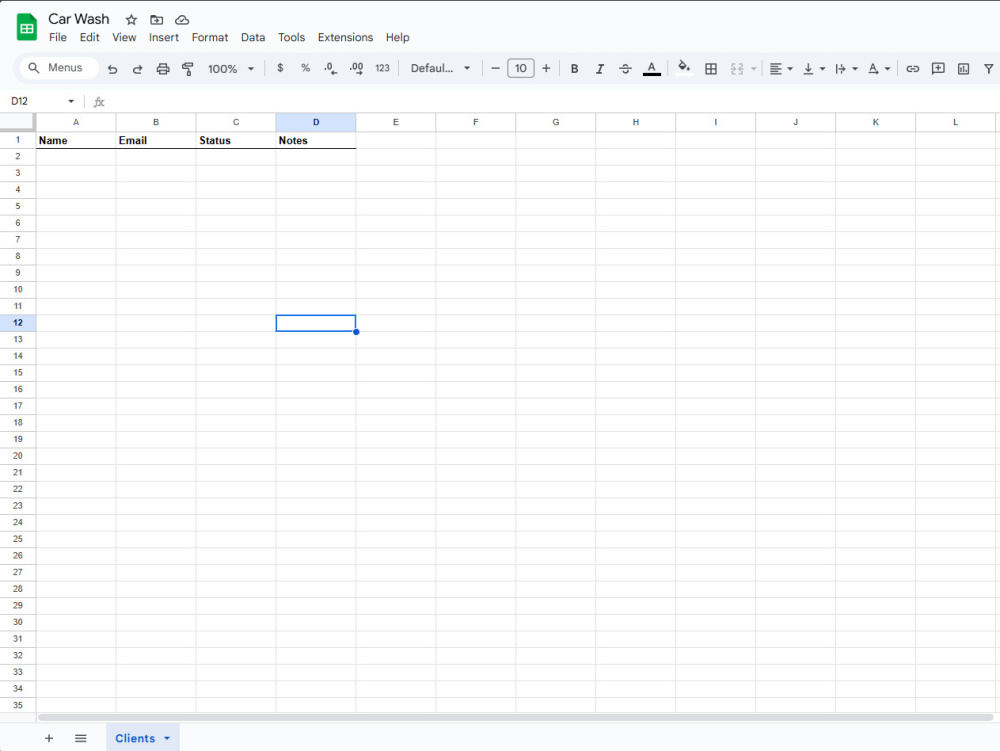This screenshot has width=1000, height=751.
Task: Open horizontal align dropdown
Action: (x=781, y=69)
